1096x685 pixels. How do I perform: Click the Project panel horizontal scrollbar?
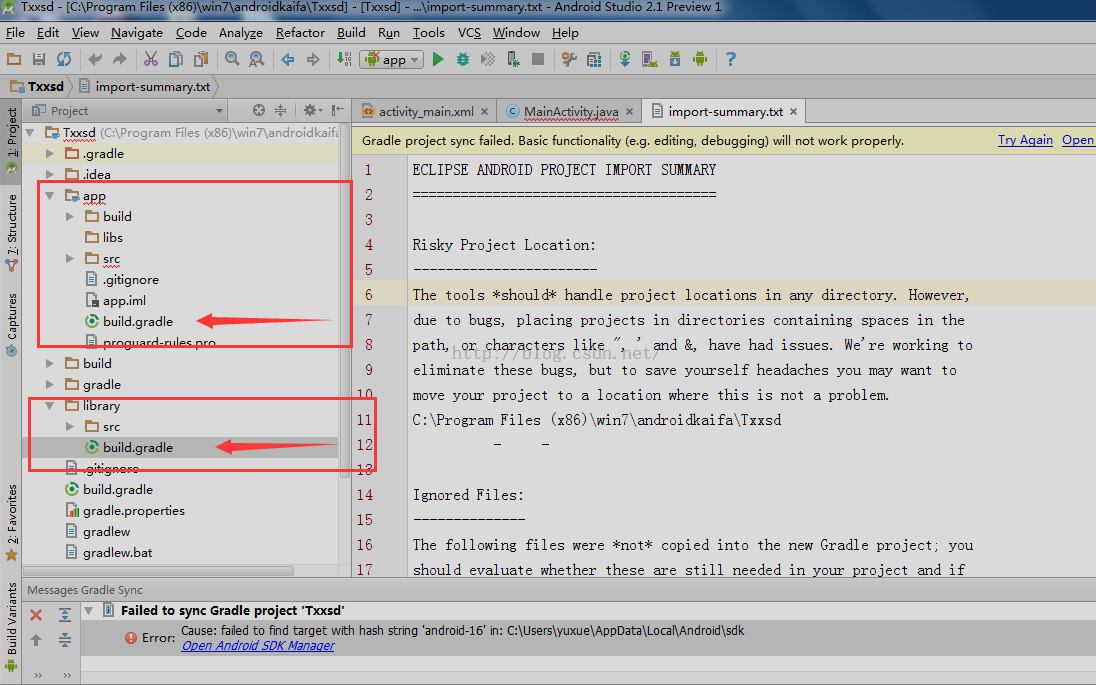pos(159,571)
